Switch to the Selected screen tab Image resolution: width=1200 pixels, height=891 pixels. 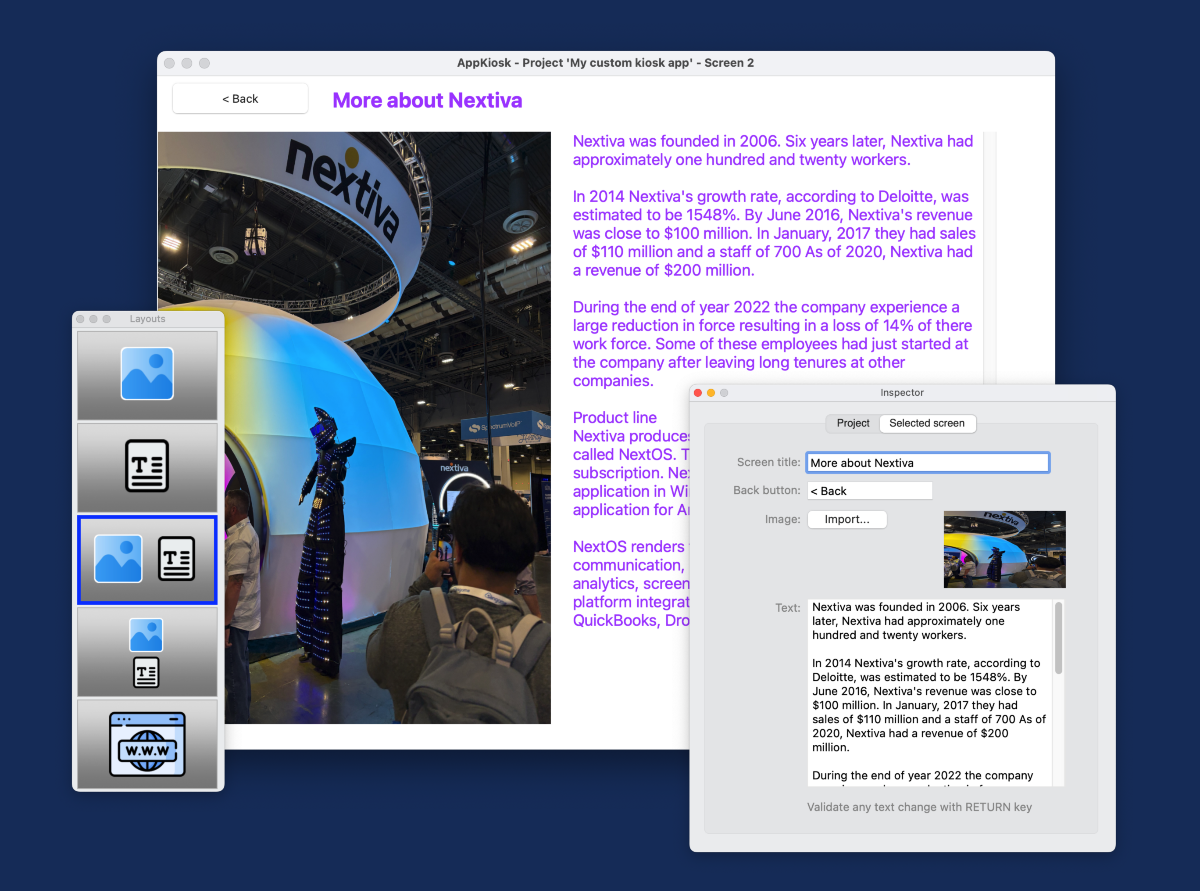pos(927,423)
